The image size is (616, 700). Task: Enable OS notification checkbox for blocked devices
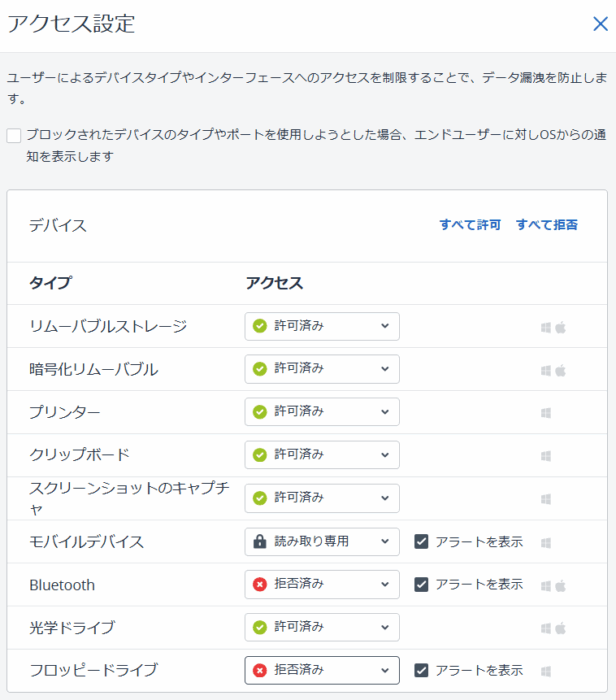14,135
